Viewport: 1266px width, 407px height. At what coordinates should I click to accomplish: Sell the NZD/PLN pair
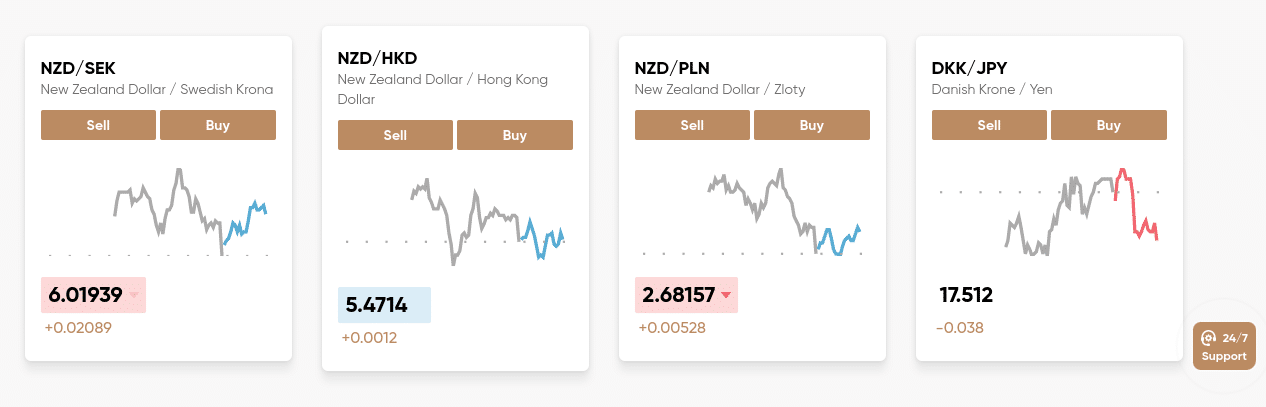coord(692,125)
